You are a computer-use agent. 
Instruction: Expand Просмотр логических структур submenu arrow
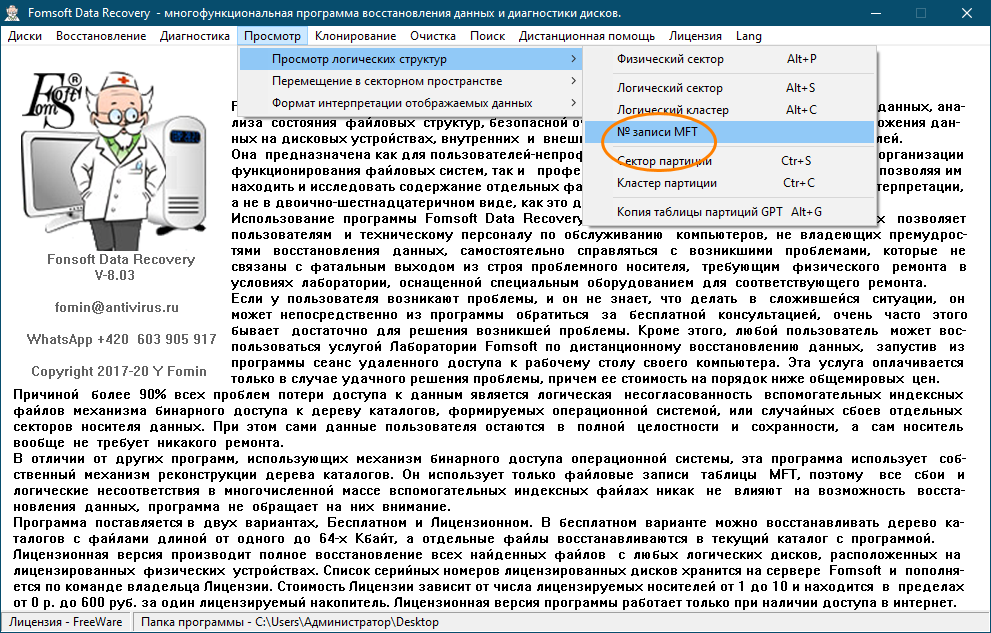pyautogui.click(x=573, y=59)
